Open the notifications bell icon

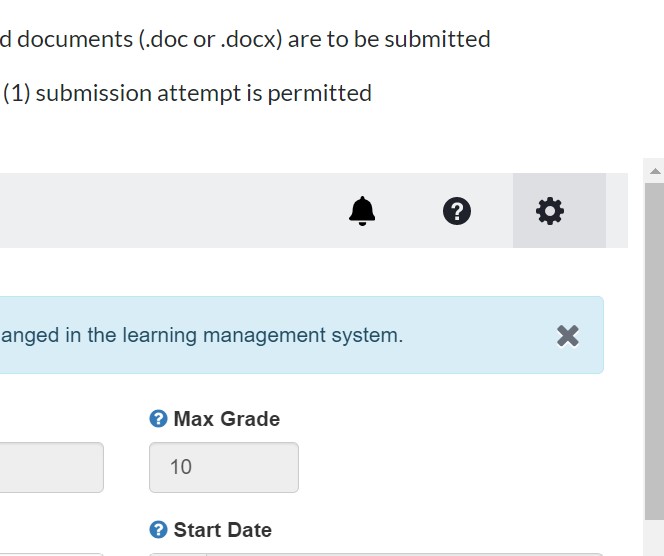[362, 211]
